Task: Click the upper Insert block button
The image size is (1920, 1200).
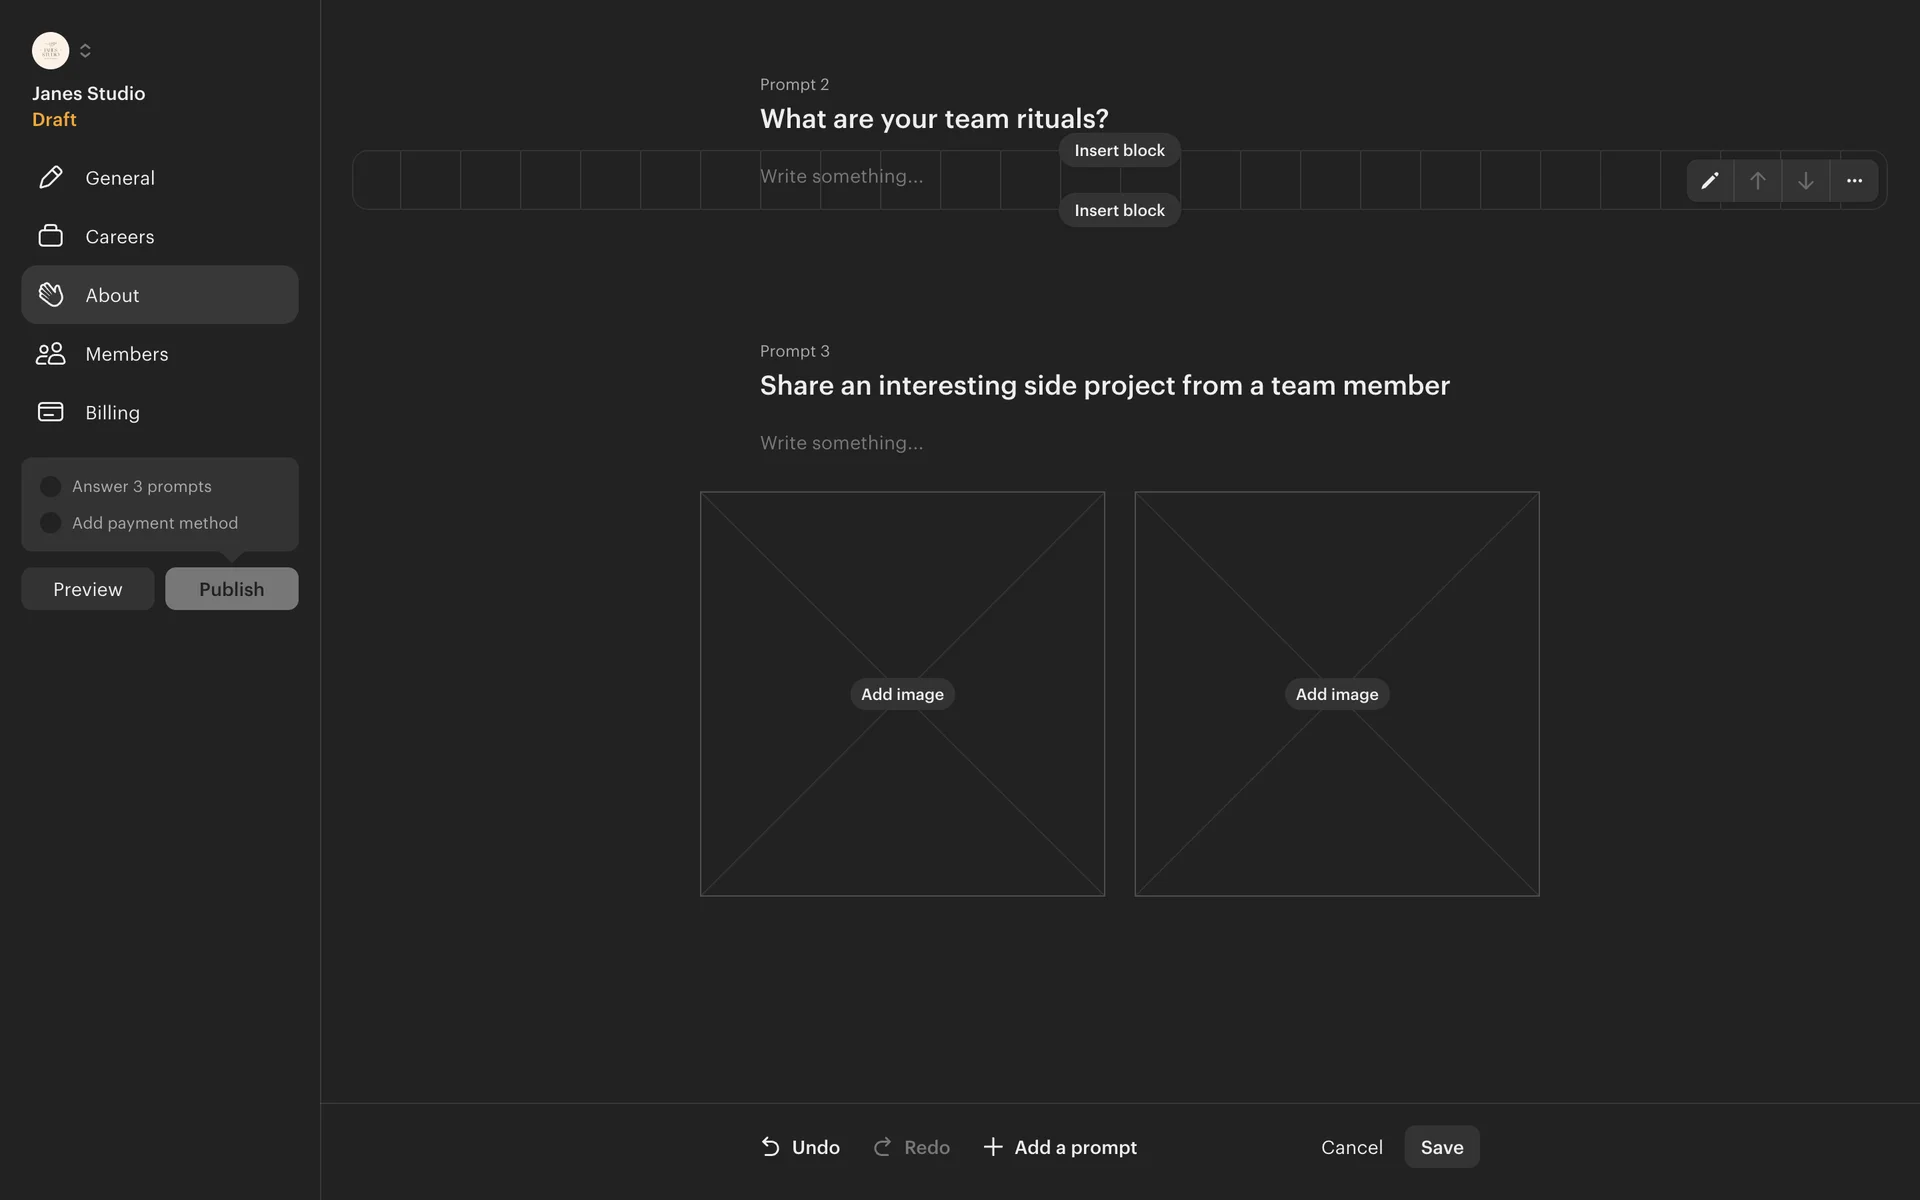Action: [1119, 151]
